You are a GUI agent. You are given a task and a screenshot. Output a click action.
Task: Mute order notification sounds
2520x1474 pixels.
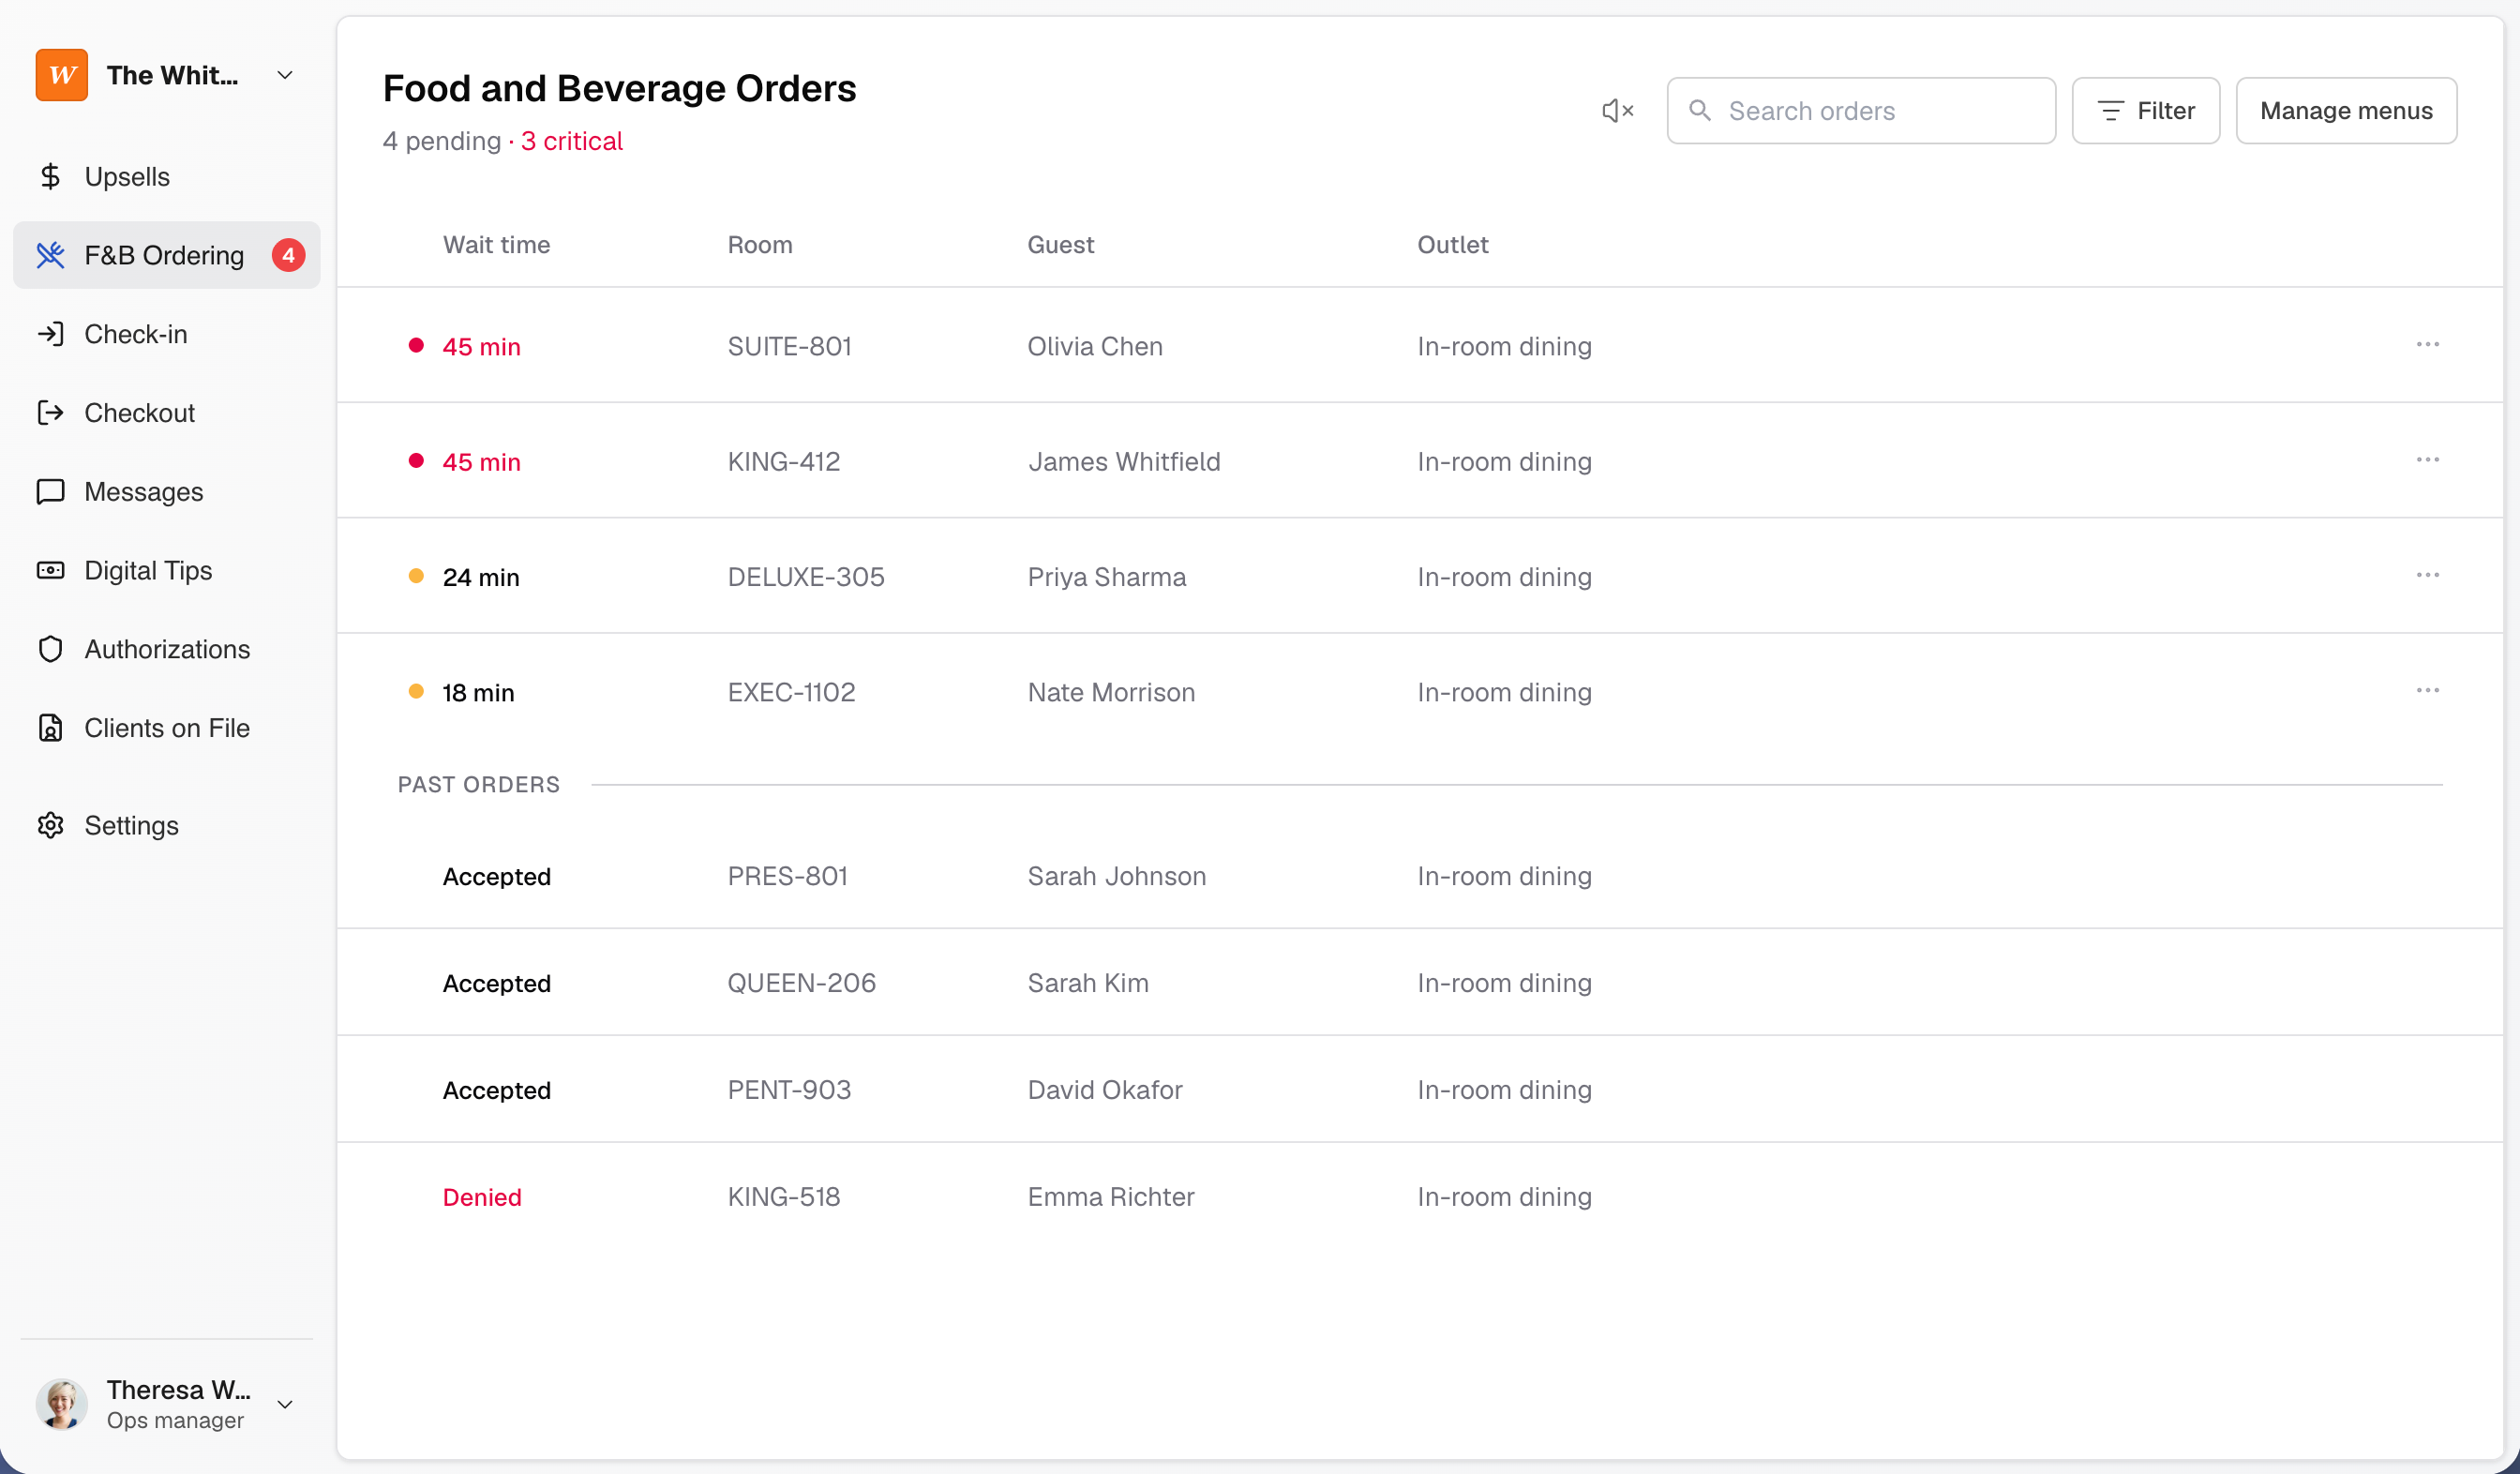1616,110
